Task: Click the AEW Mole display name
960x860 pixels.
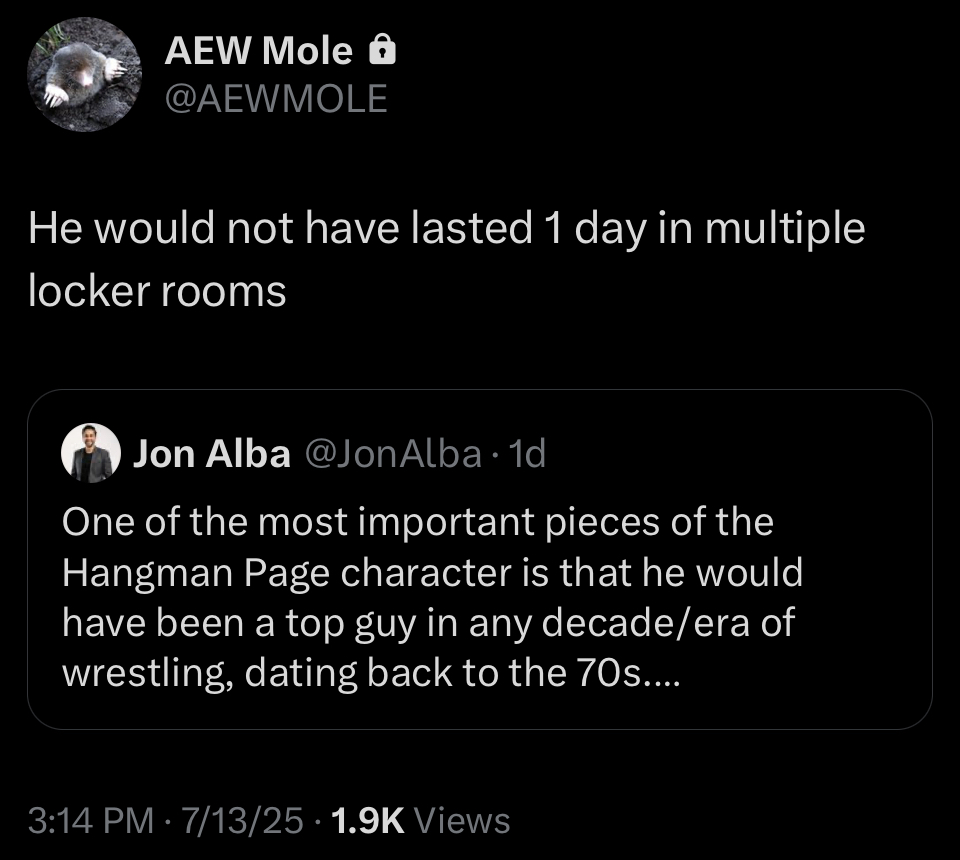Action: click(258, 51)
